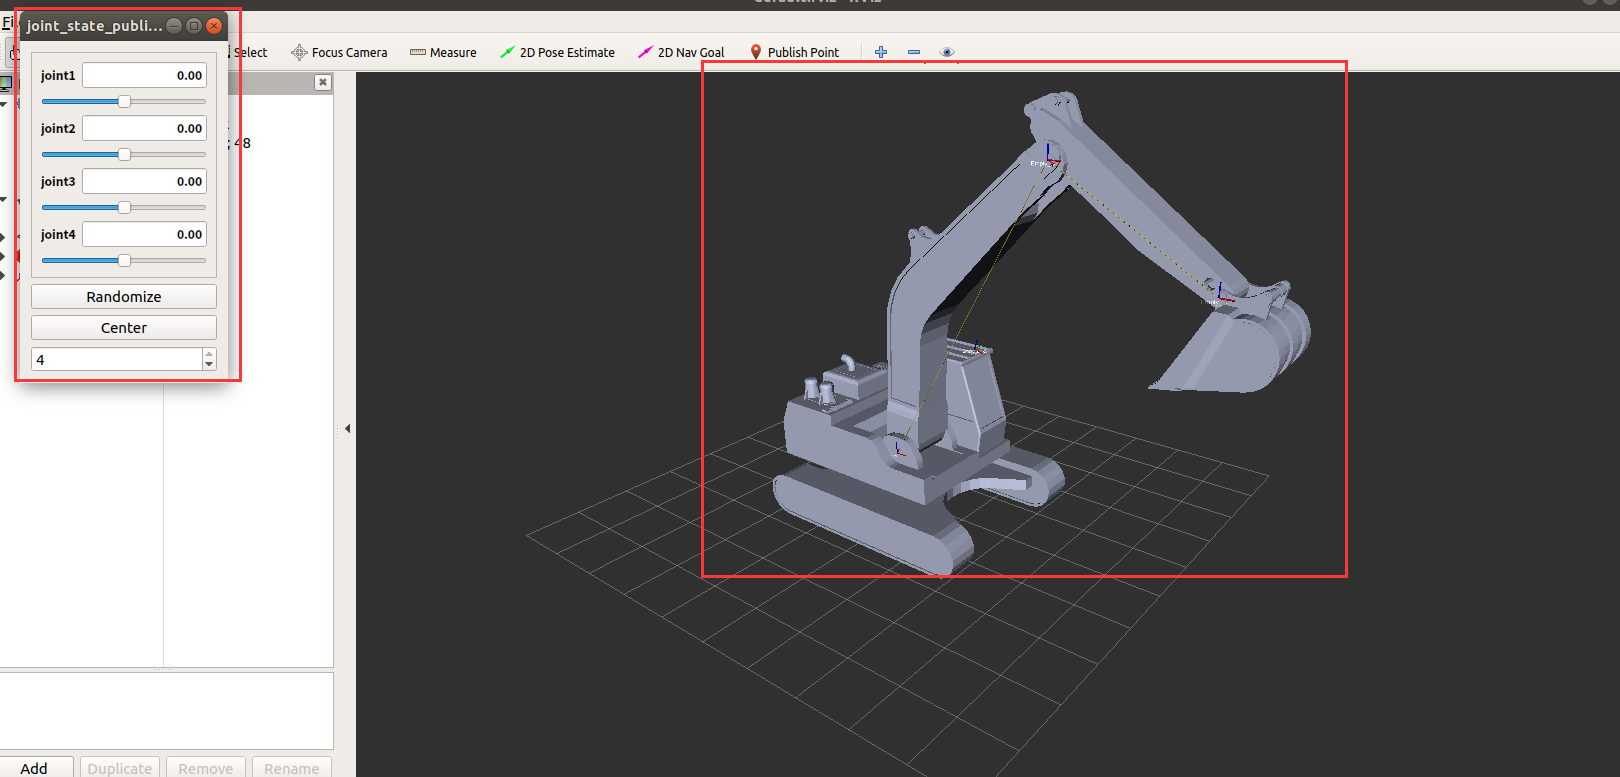Choose the 2D Pose Estimate tool
This screenshot has height=777, width=1620.
(557, 52)
